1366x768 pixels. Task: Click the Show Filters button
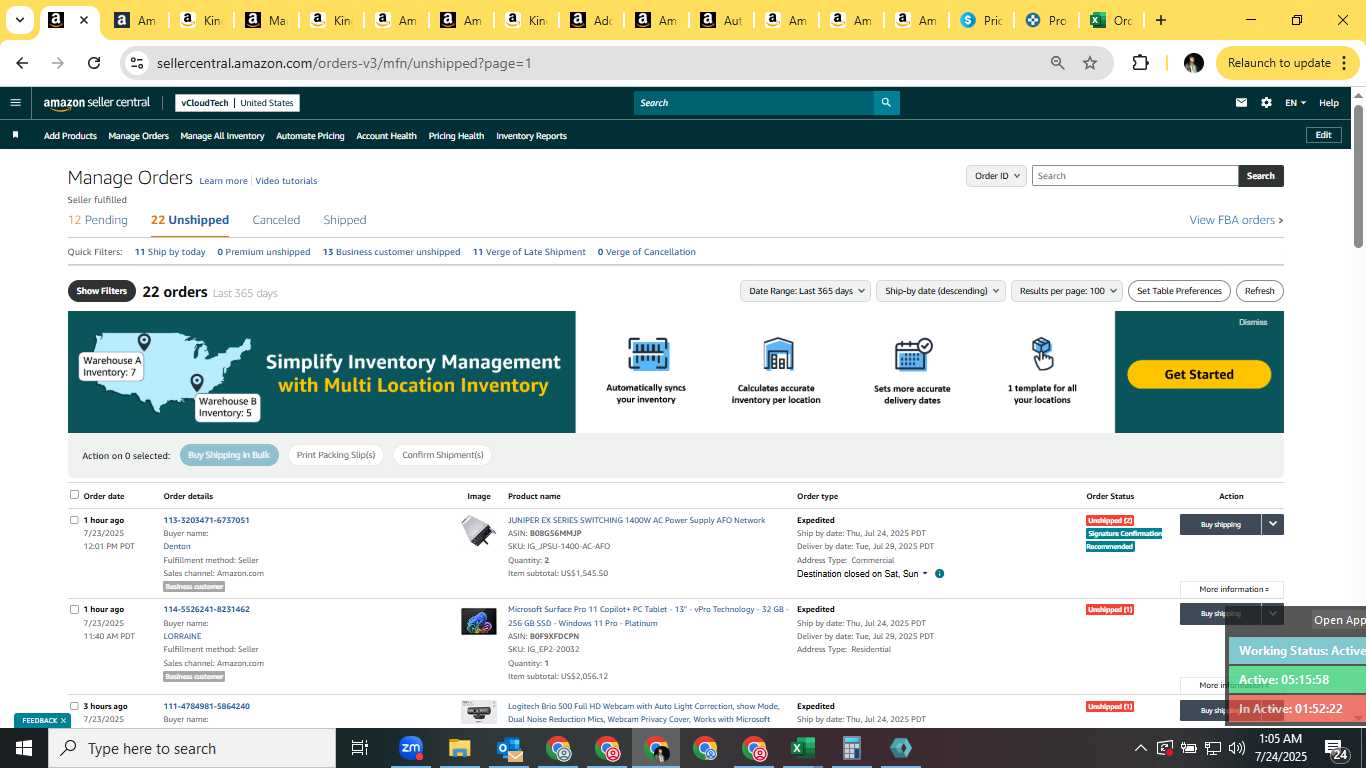(102, 291)
